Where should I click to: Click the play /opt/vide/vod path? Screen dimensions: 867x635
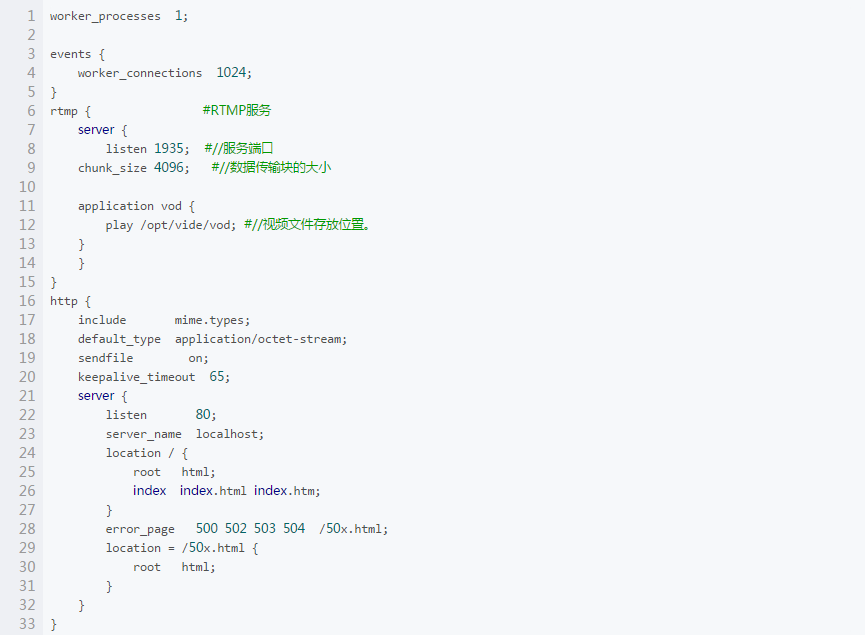point(188,225)
